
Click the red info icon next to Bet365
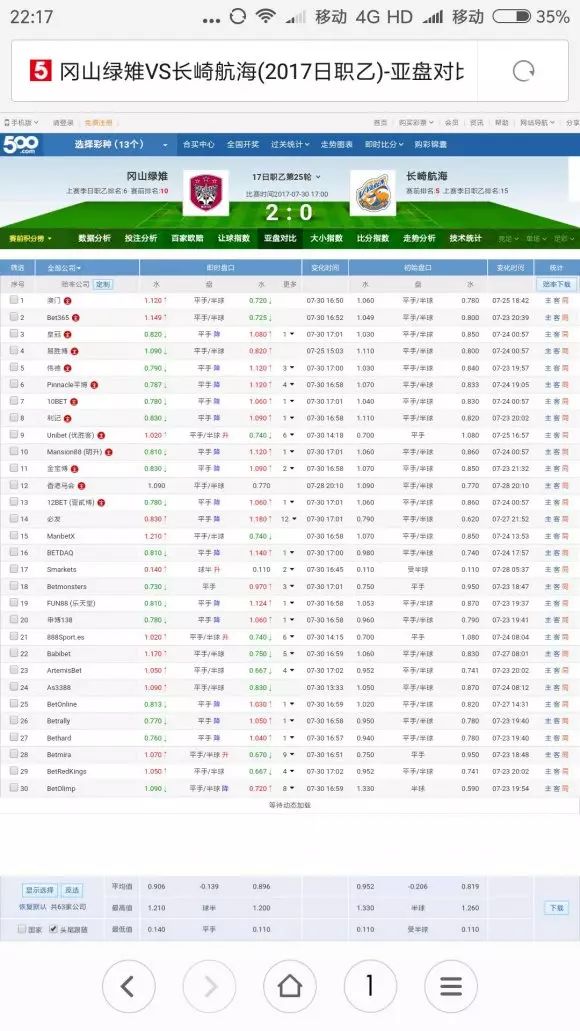coord(76,318)
